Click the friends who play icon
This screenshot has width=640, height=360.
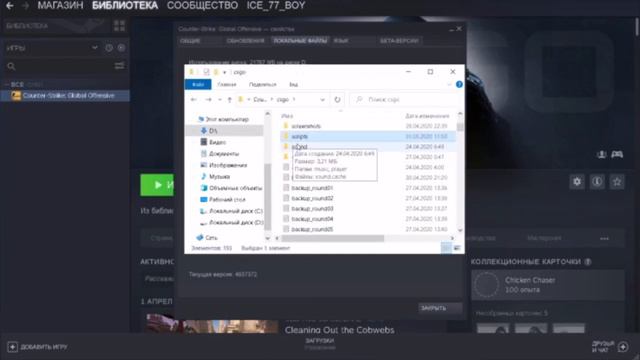(x=602, y=154)
